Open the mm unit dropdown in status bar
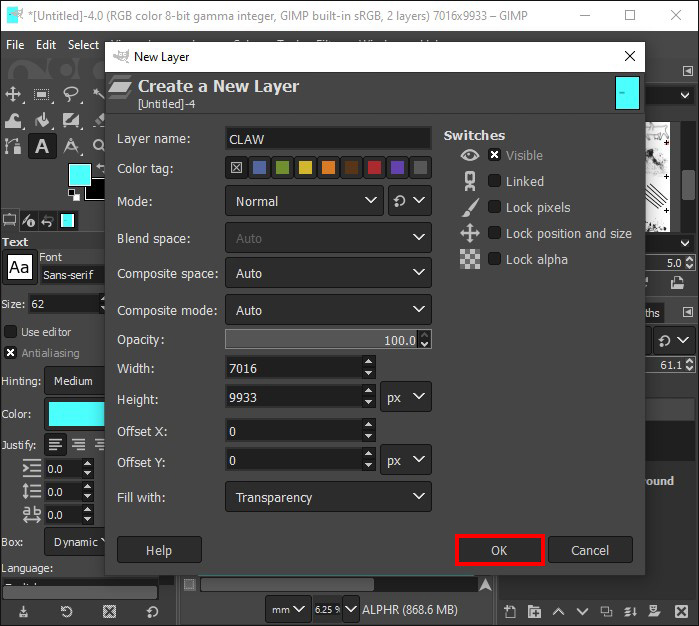This screenshot has width=699, height=626. (288, 609)
